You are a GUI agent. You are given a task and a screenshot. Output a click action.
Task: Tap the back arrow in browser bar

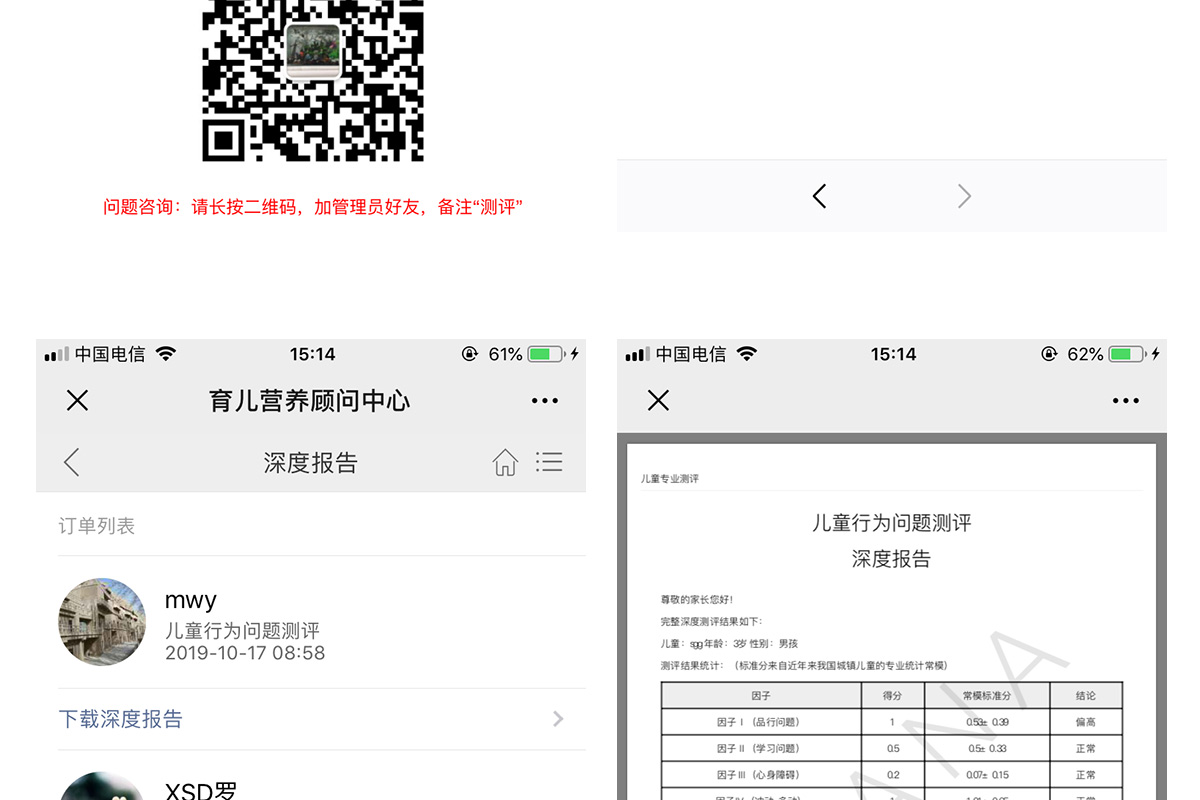click(819, 196)
